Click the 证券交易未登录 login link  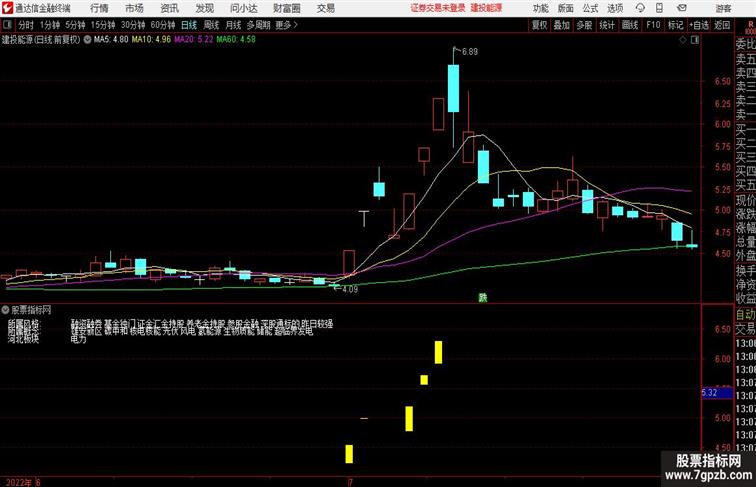pos(438,8)
